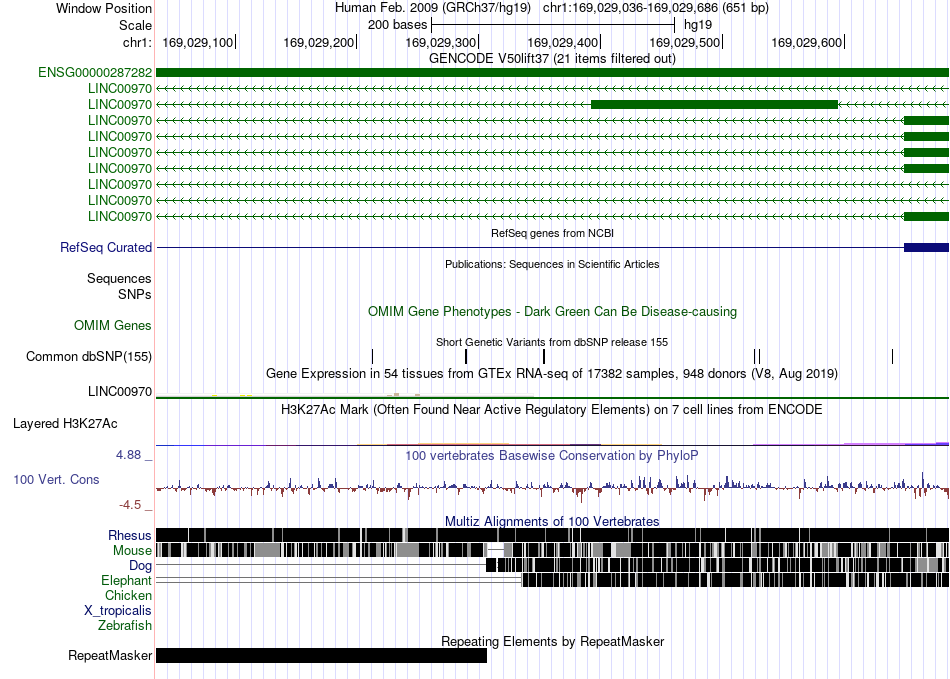This screenshot has height=679, width=950.
Task: Select the leftmost dbSNP variant tick mark
Action: tap(373, 356)
